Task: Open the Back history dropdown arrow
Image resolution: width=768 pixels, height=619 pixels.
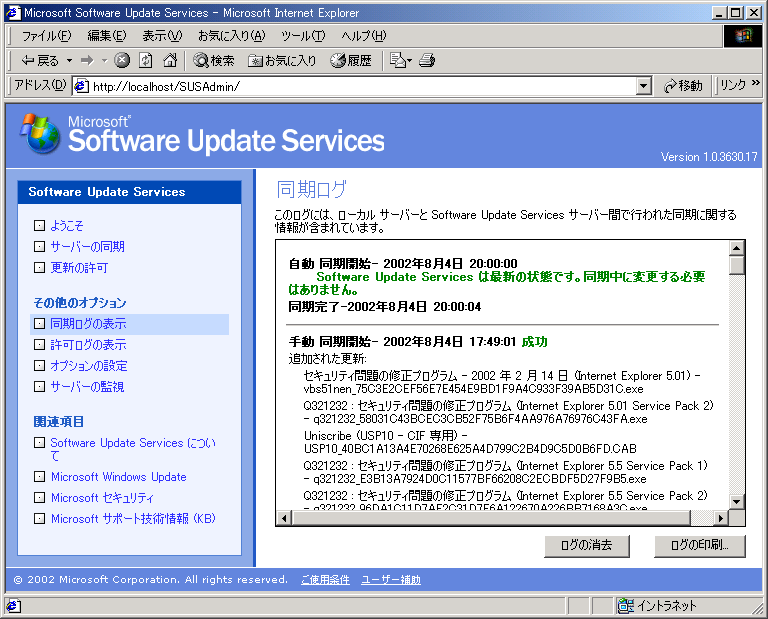Action: tap(69, 61)
